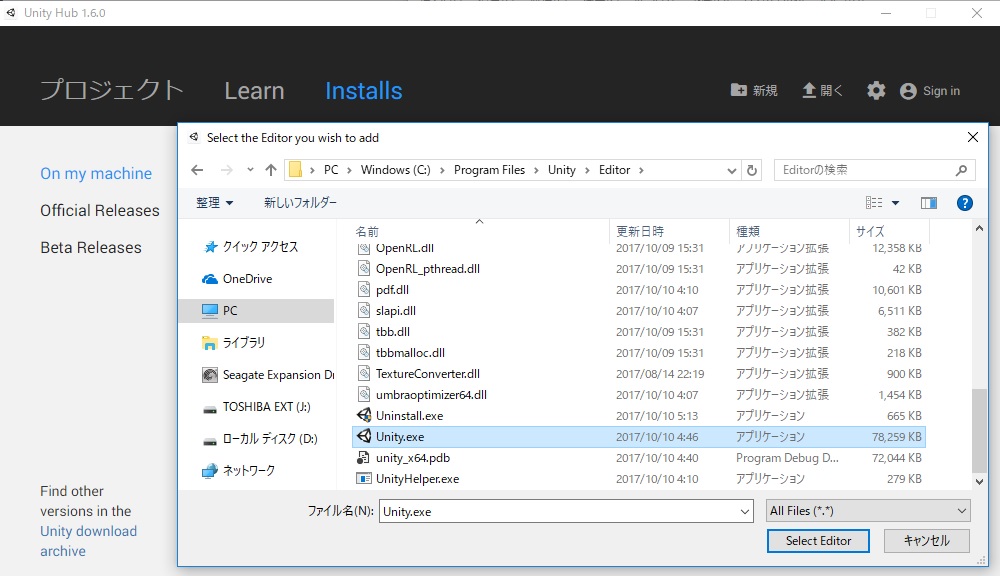Click the open project upload icon labelled 開く

809,90
